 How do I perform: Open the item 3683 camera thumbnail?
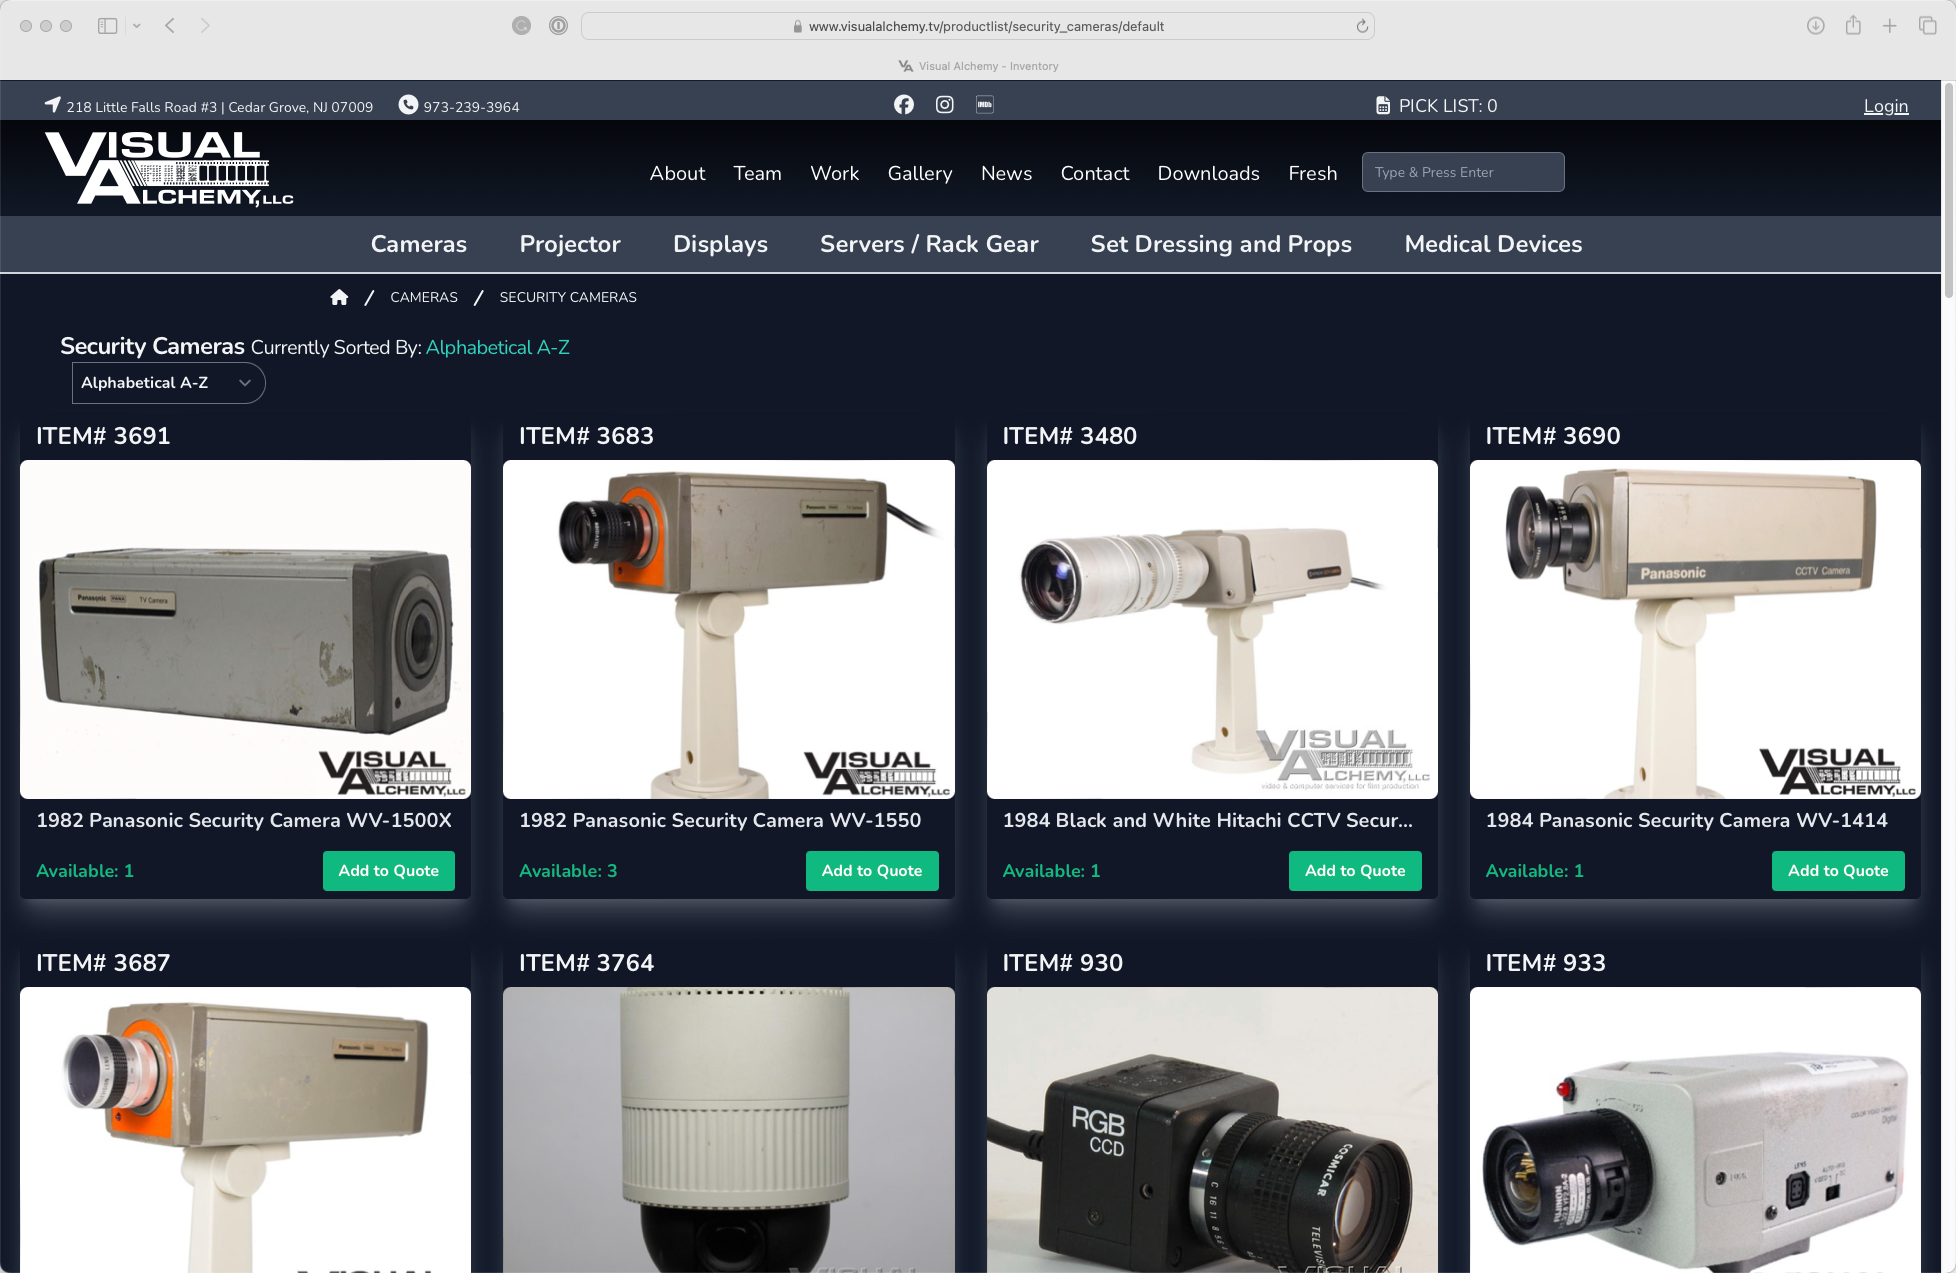[729, 629]
